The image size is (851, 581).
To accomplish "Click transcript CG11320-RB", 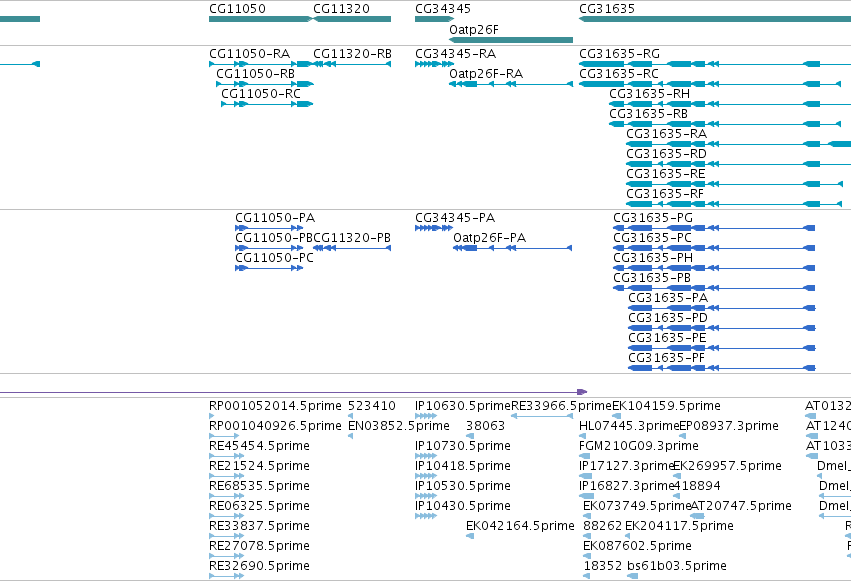I will (352, 64).
